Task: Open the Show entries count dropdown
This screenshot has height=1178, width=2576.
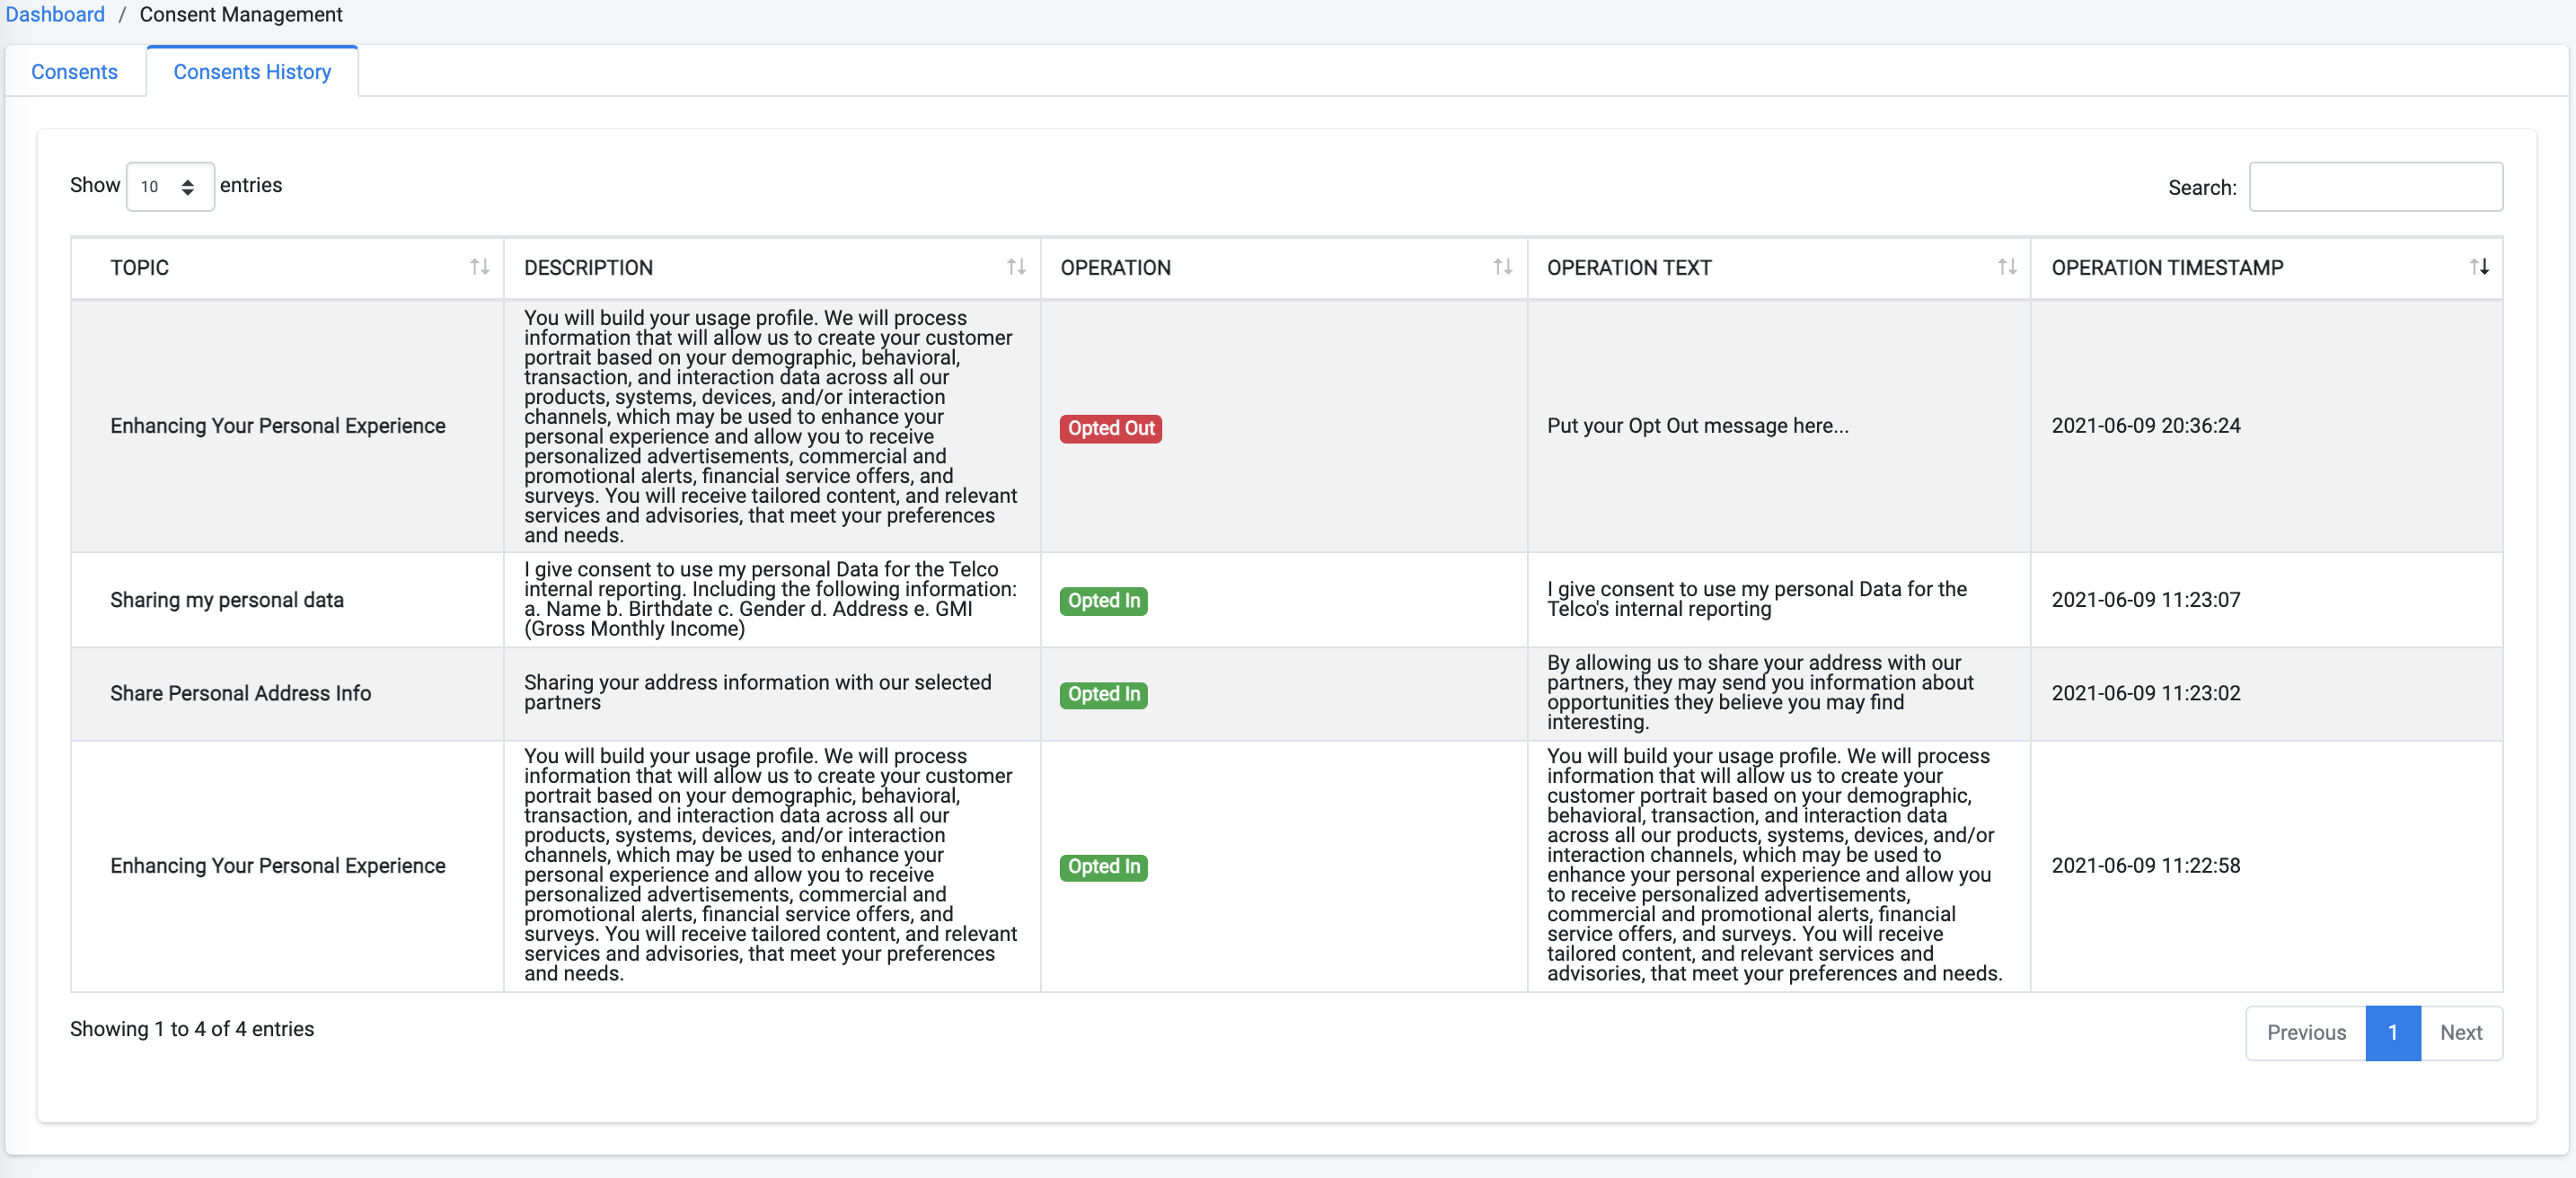Action: [x=170, y=187]
